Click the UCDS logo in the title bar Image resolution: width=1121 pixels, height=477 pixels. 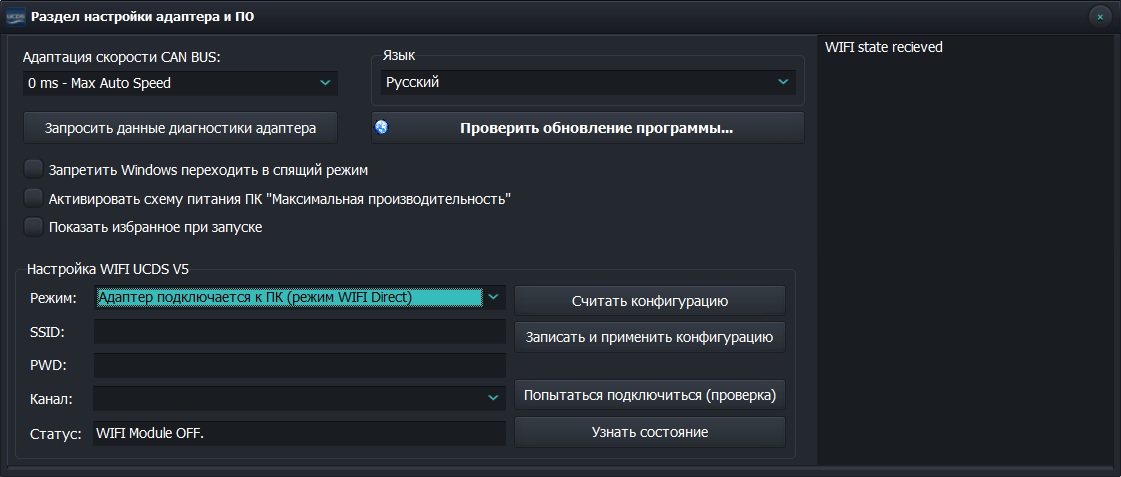coord(15,16)
